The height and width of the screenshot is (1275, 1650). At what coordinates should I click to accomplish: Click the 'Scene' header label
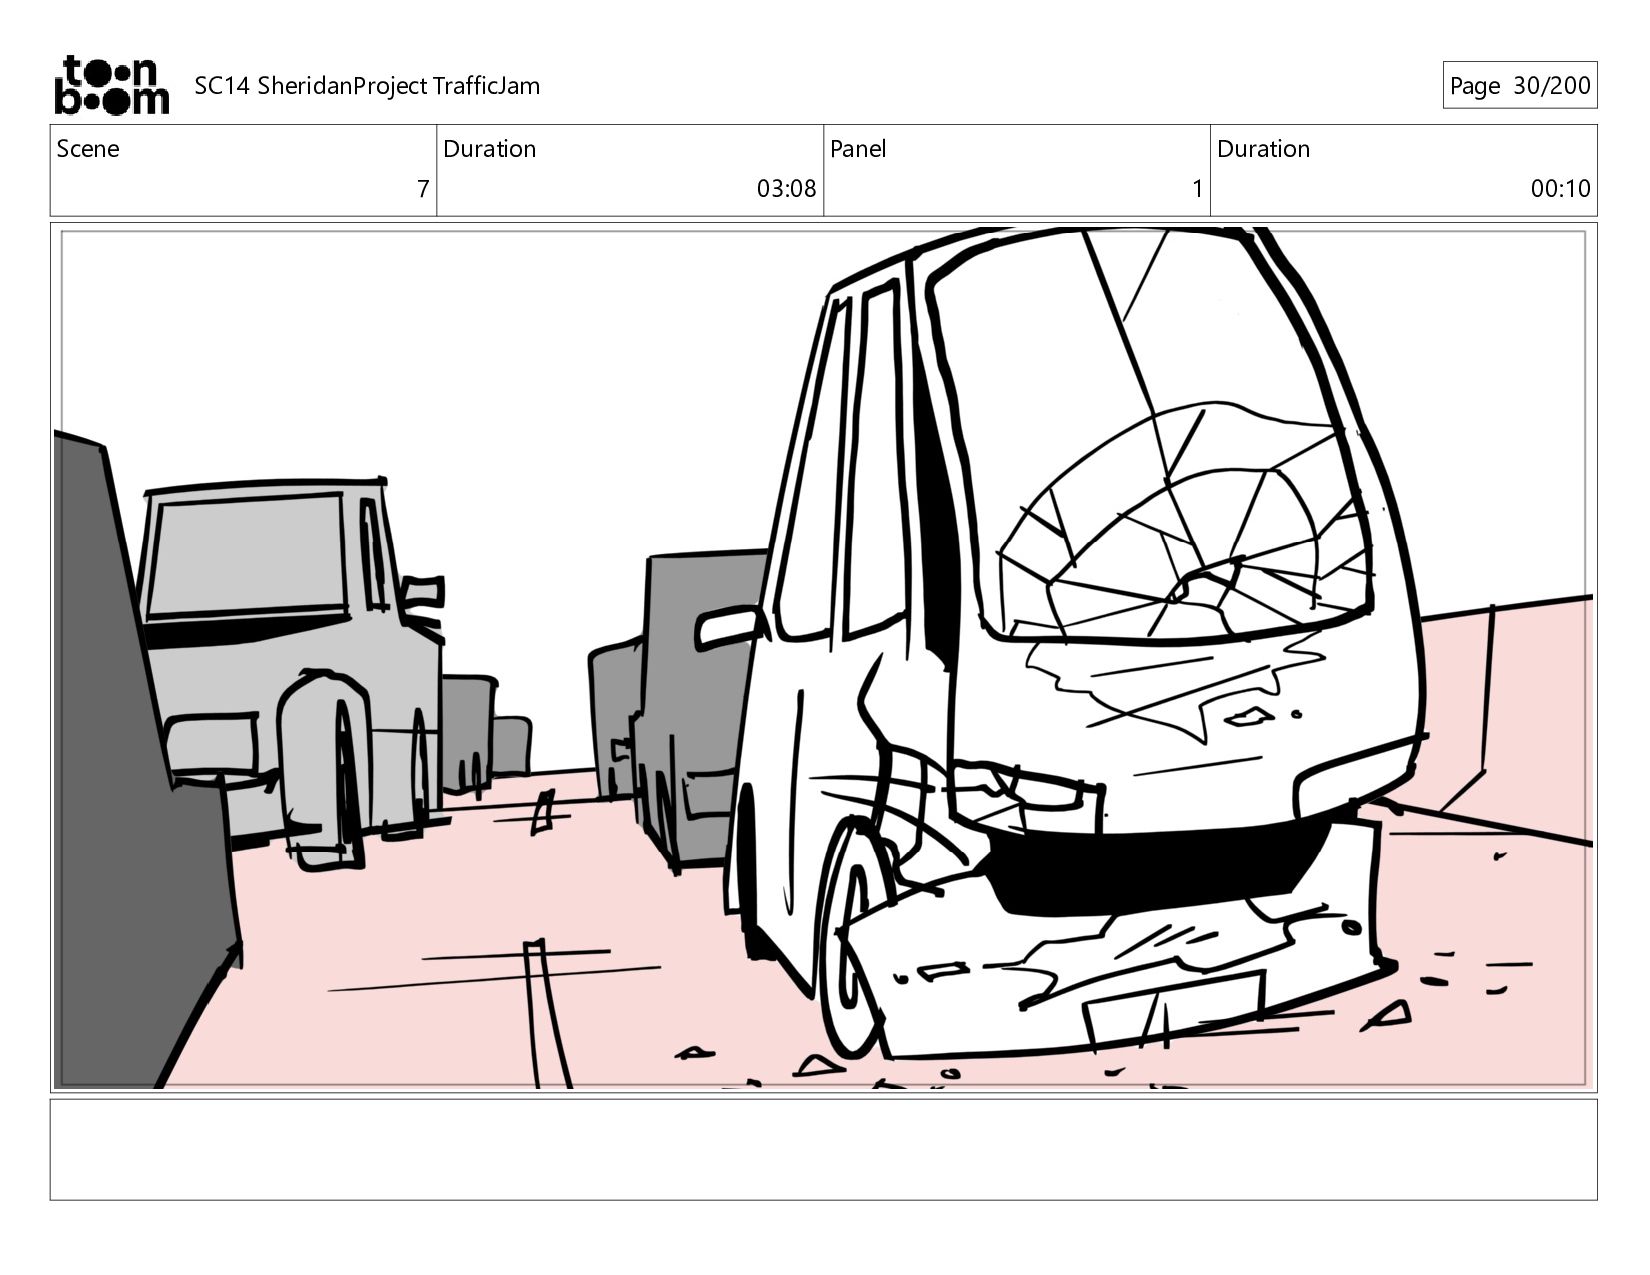pyautogui.click(x=88, y=149)
